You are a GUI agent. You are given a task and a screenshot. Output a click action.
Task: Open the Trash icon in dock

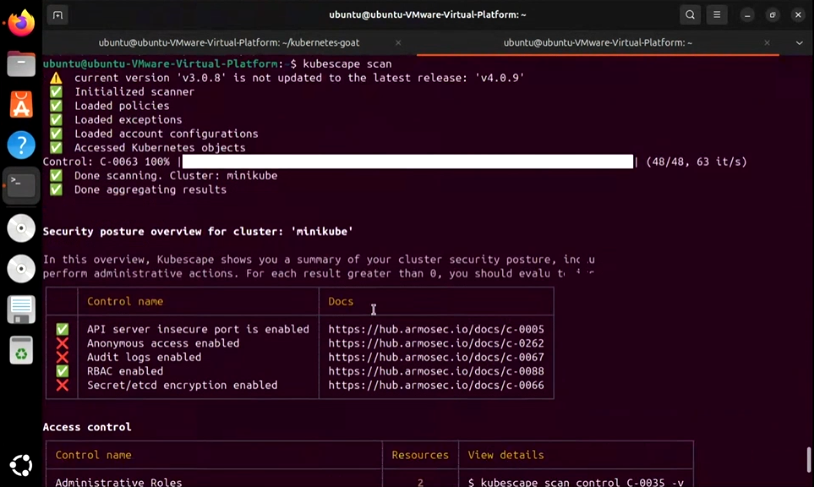pyautogui.click(x=21, y=350)
